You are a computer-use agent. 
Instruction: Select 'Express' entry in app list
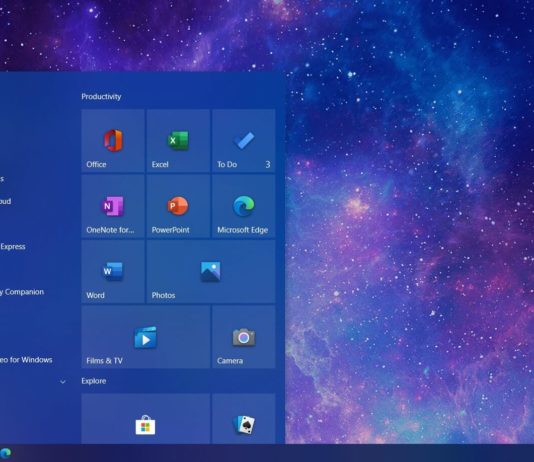coord(13,246)
